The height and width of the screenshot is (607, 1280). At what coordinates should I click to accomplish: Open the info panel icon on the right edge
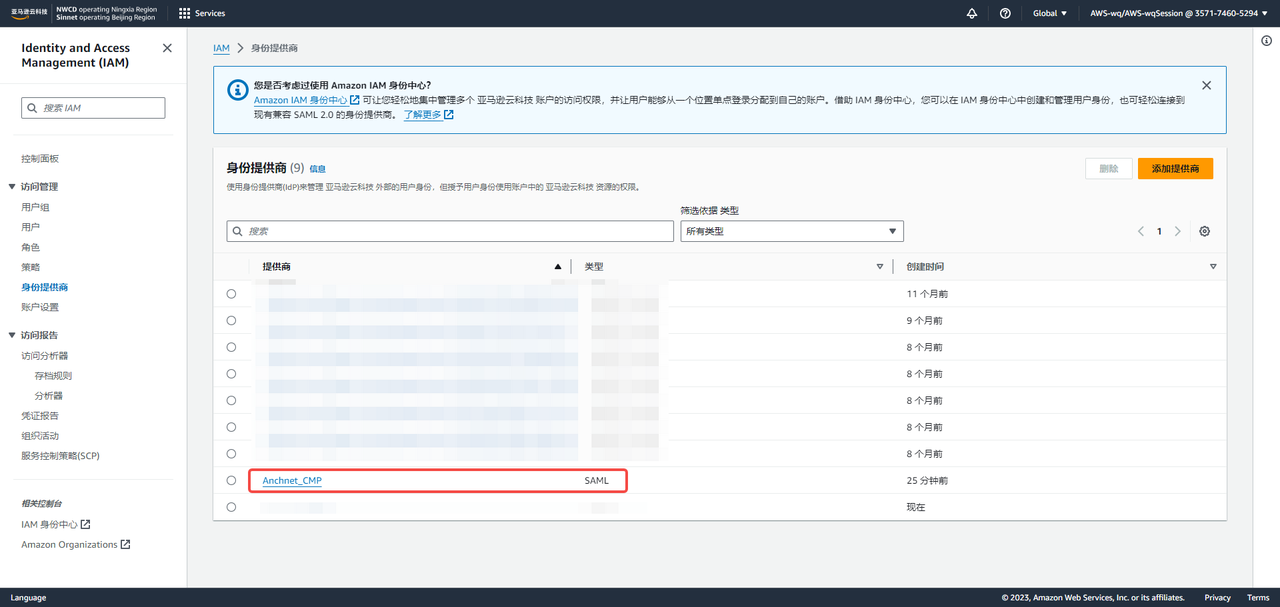(1266, 41)
